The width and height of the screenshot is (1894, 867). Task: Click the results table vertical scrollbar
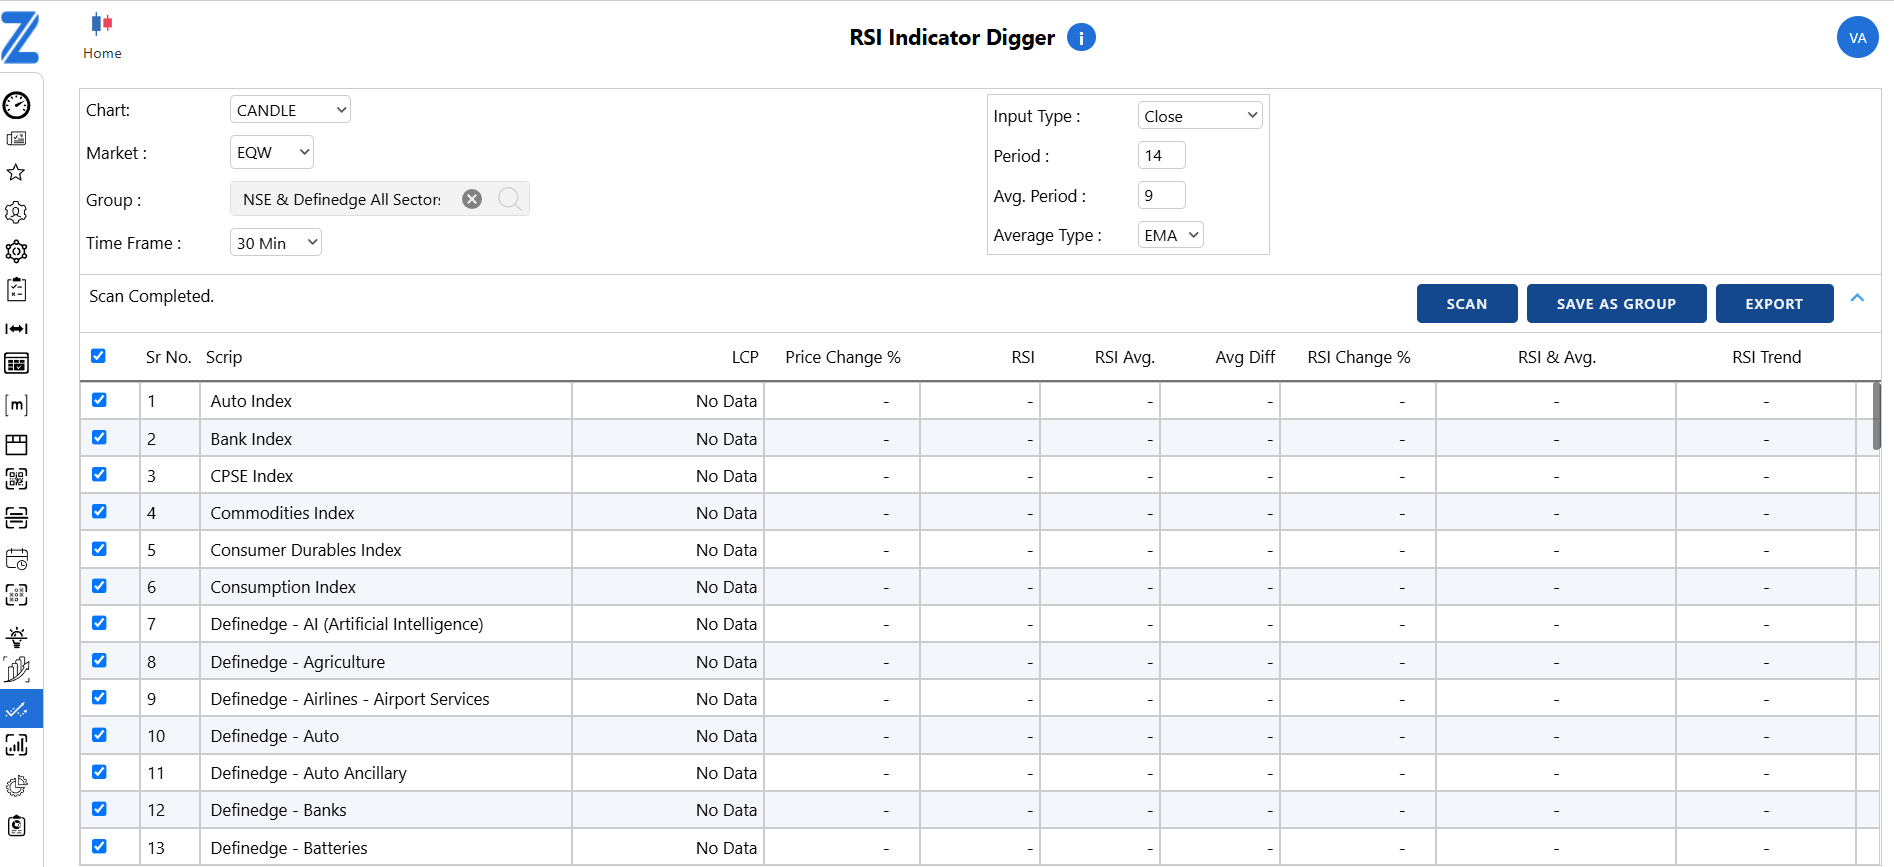pos(1877,416)
